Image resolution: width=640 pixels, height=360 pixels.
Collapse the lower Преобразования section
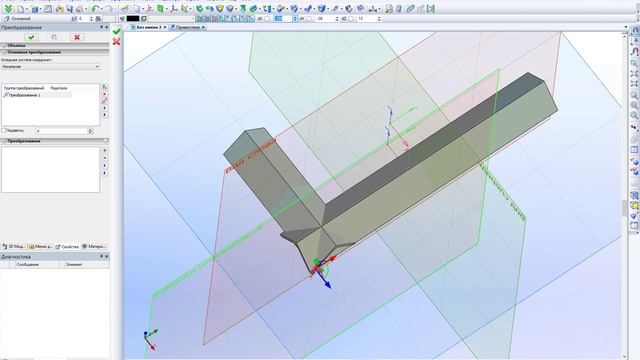tap(4, 141)
